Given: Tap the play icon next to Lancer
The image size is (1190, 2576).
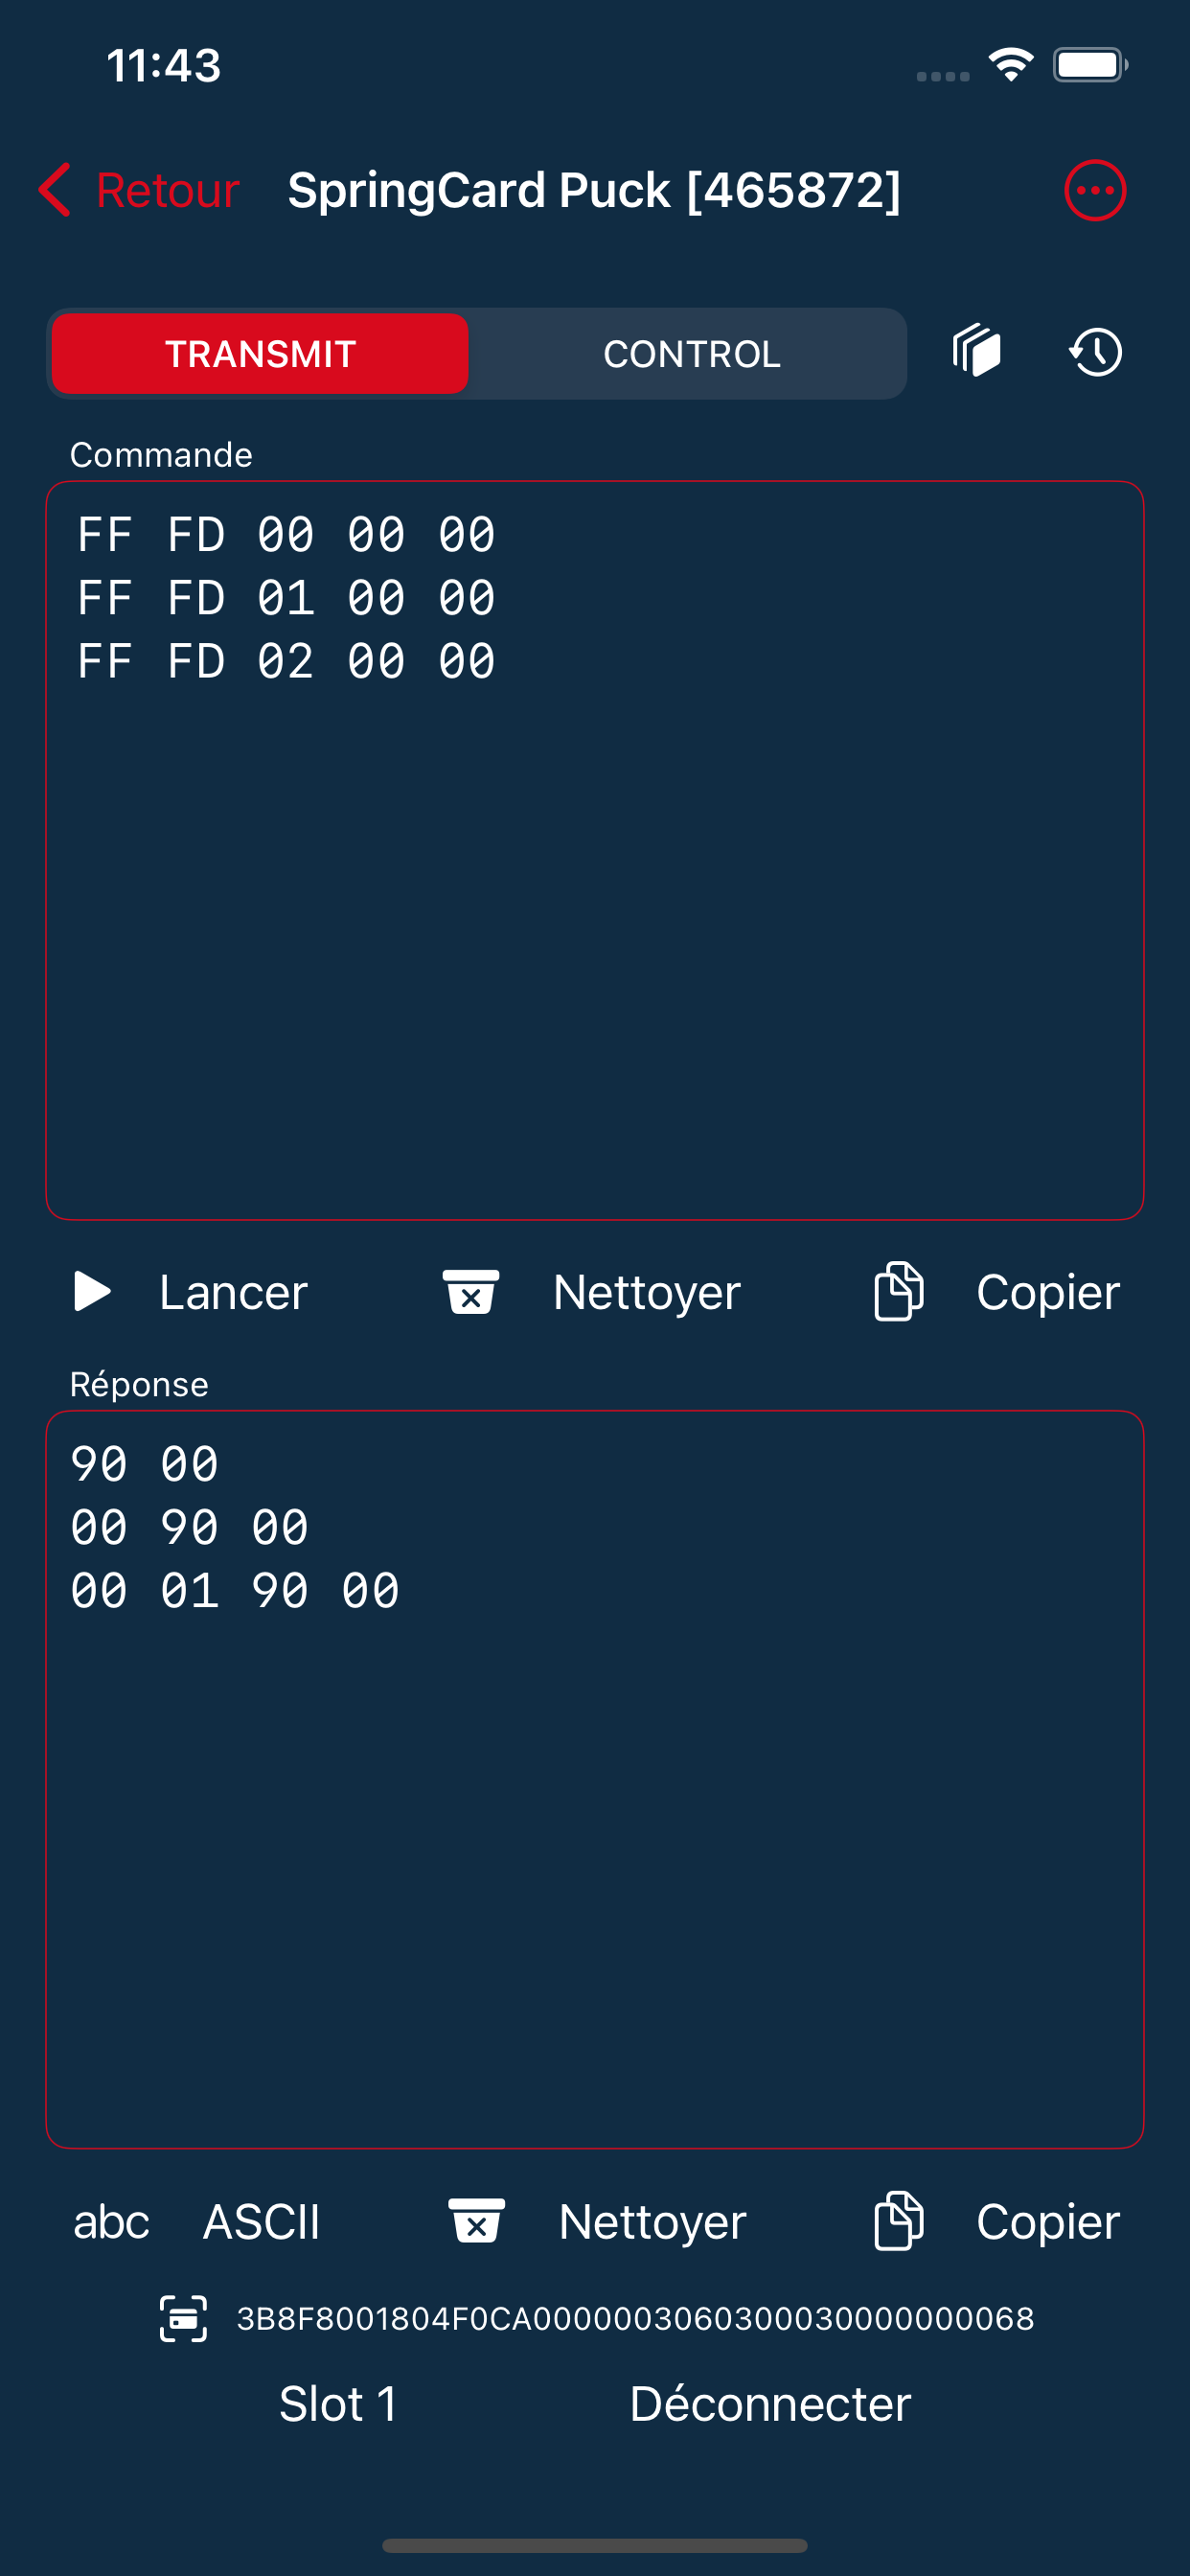Looking at the screenshot, I should coord(92,1292).
